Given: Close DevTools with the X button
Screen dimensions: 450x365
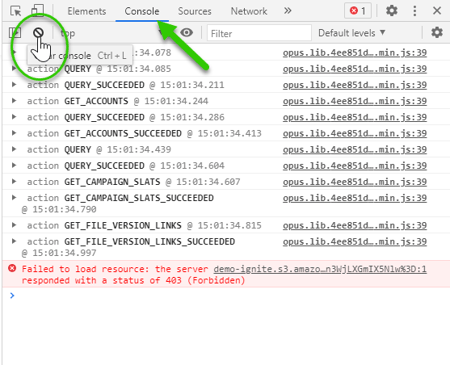Looking at the screenshot, I should [437, 11].
